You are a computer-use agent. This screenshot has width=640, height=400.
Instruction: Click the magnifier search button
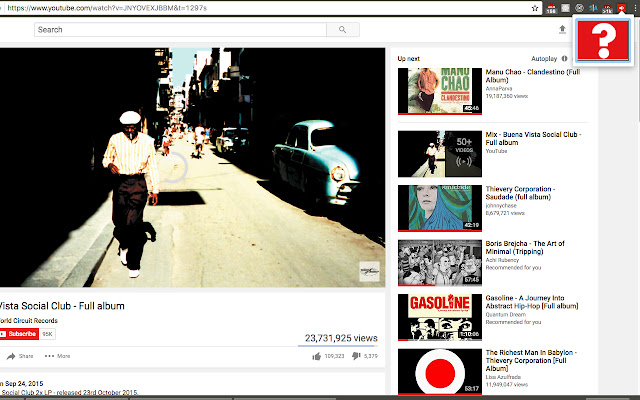pos(343,29)
